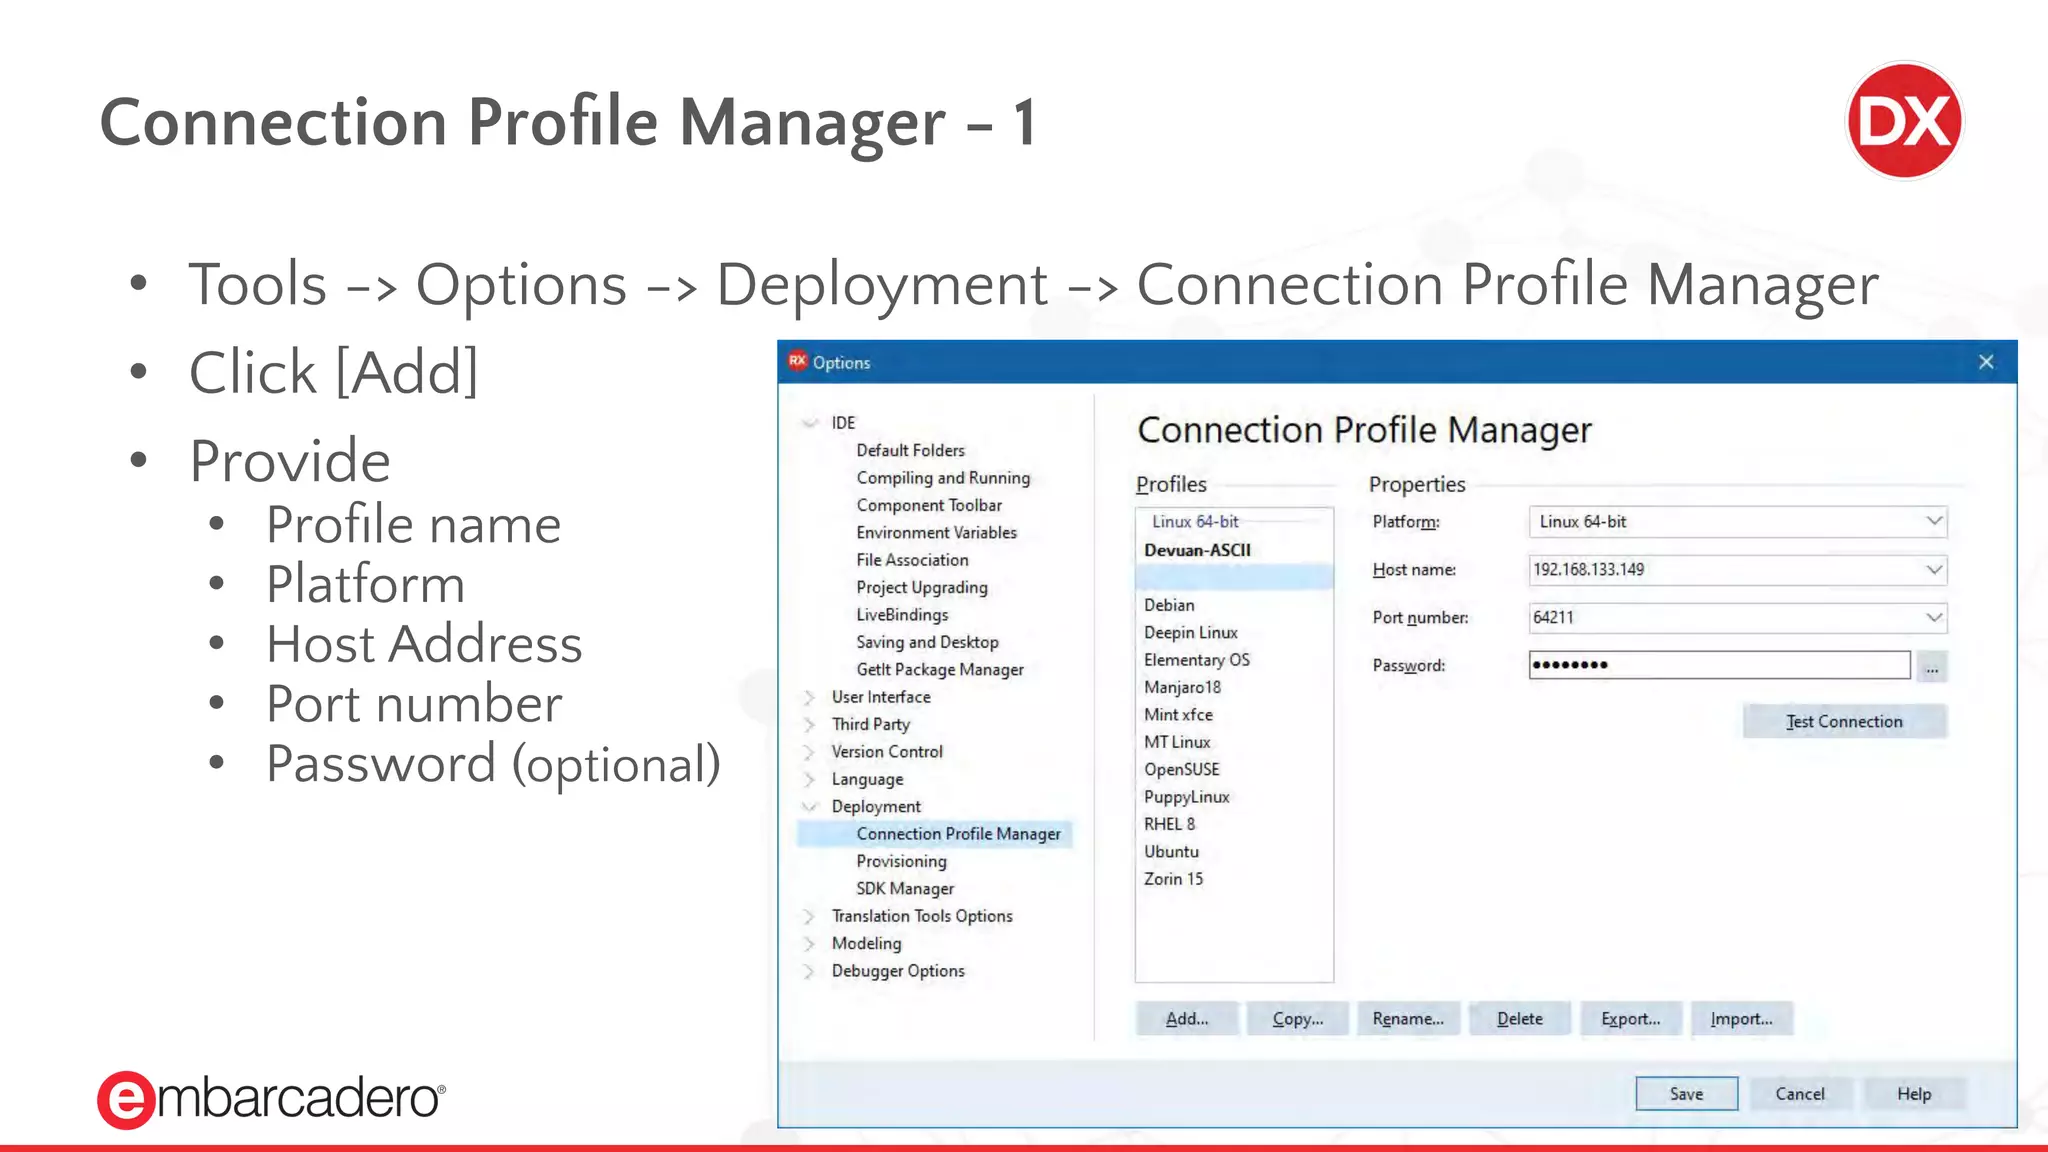Click the Copy... button

(x=1298, y=1019)
